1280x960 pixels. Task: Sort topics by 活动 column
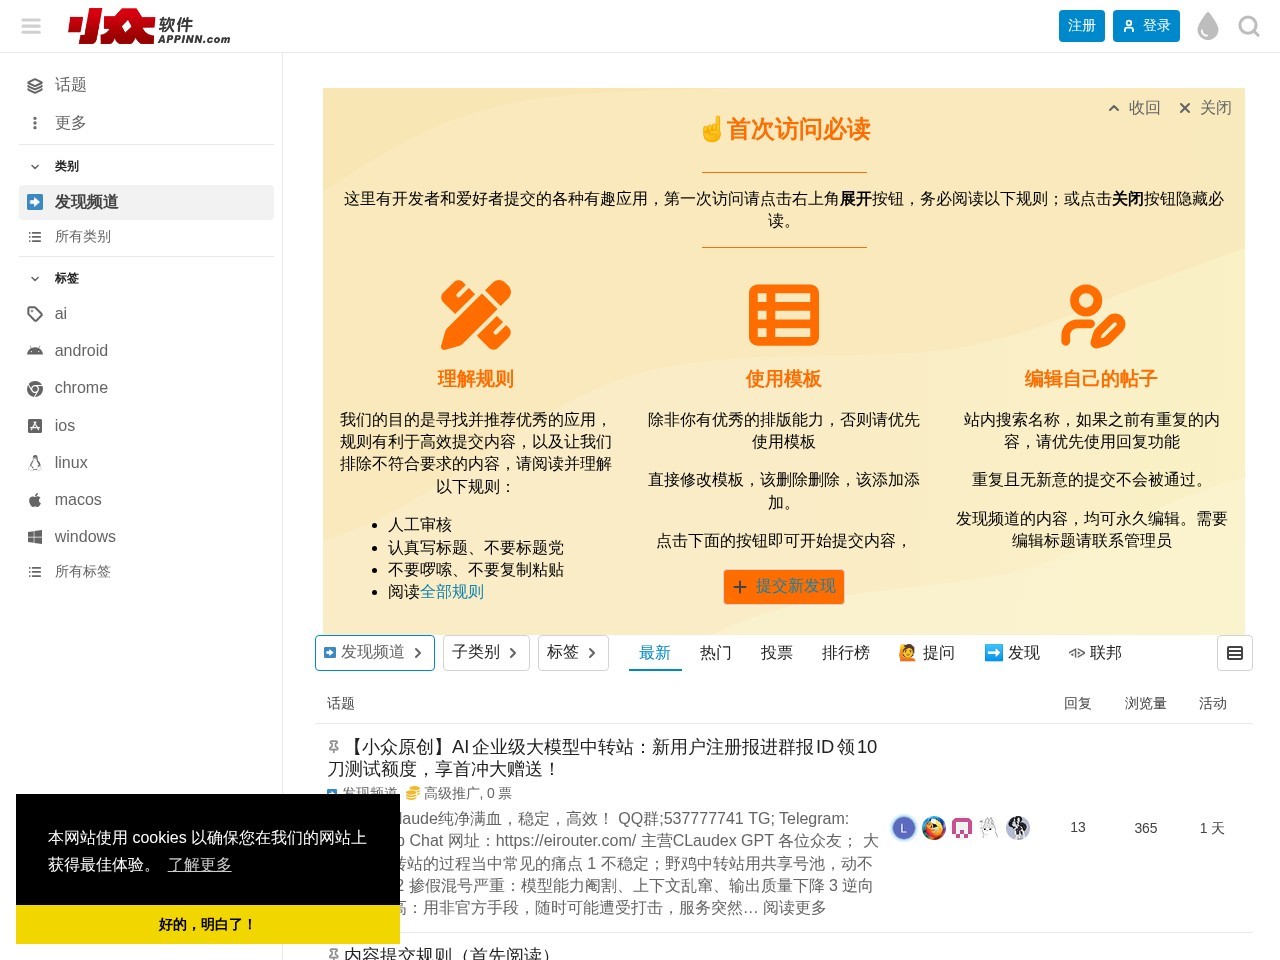[x=1213, y=704]
